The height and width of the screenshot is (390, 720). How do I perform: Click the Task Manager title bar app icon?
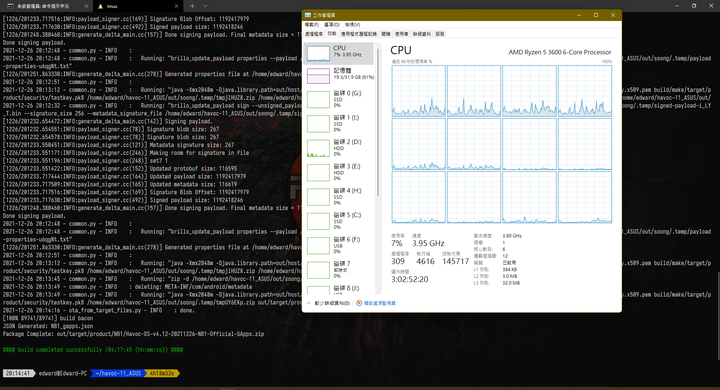[x=308, y=15]
